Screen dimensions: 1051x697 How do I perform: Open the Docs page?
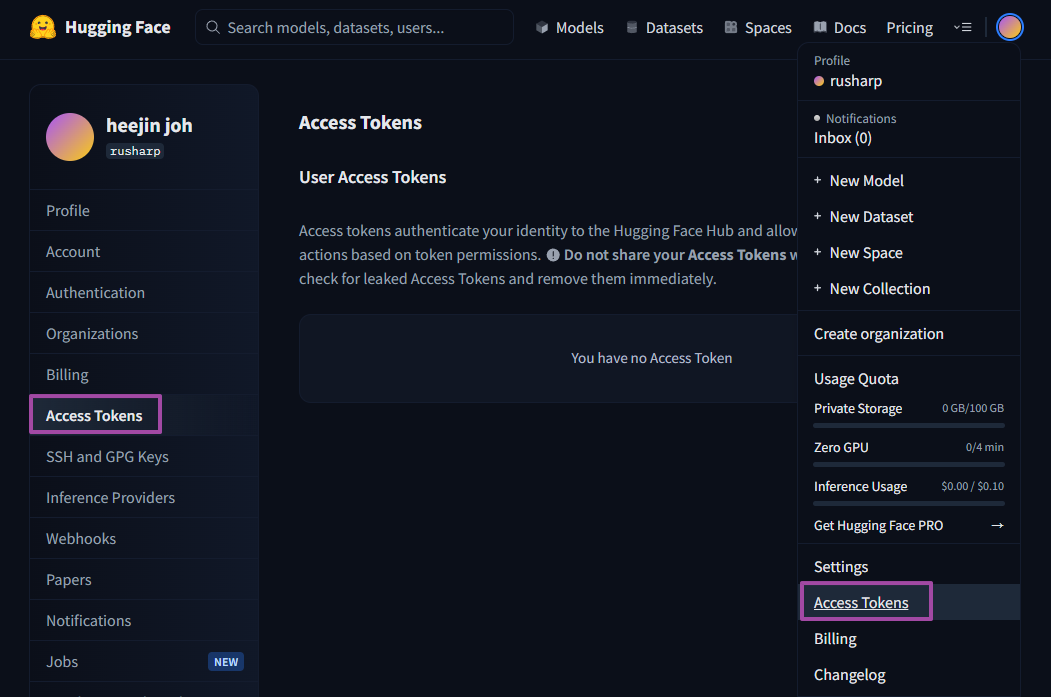840,27
